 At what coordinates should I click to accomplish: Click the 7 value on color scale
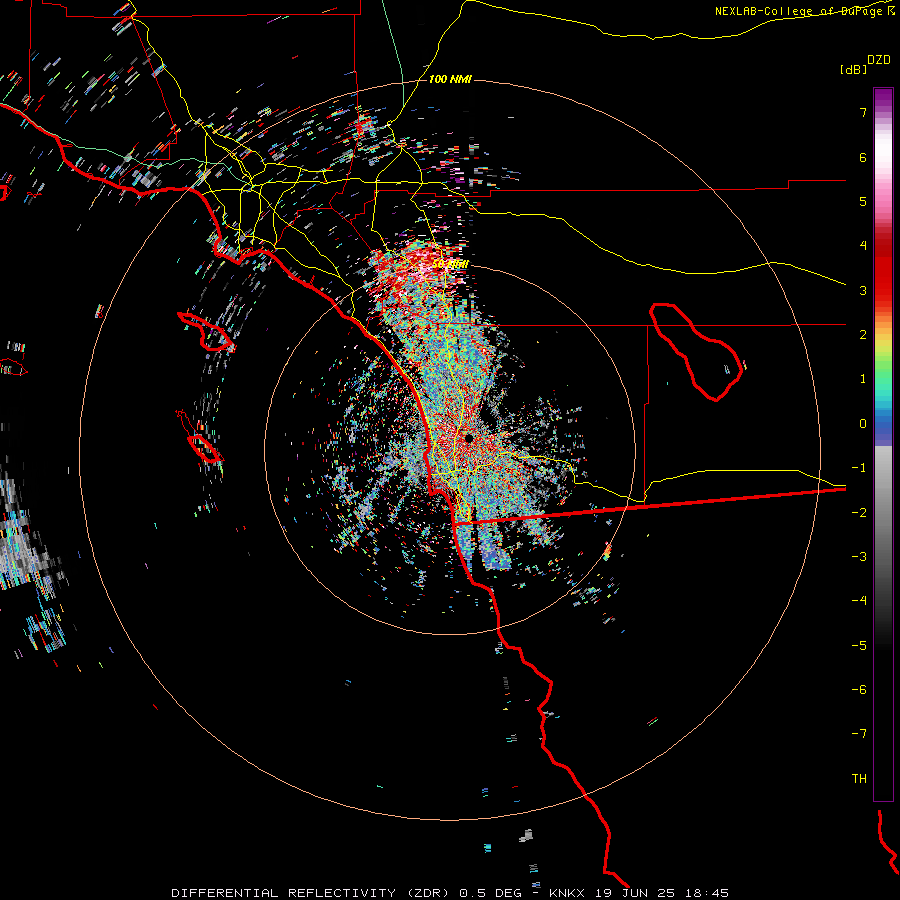(x=863, y=112)
